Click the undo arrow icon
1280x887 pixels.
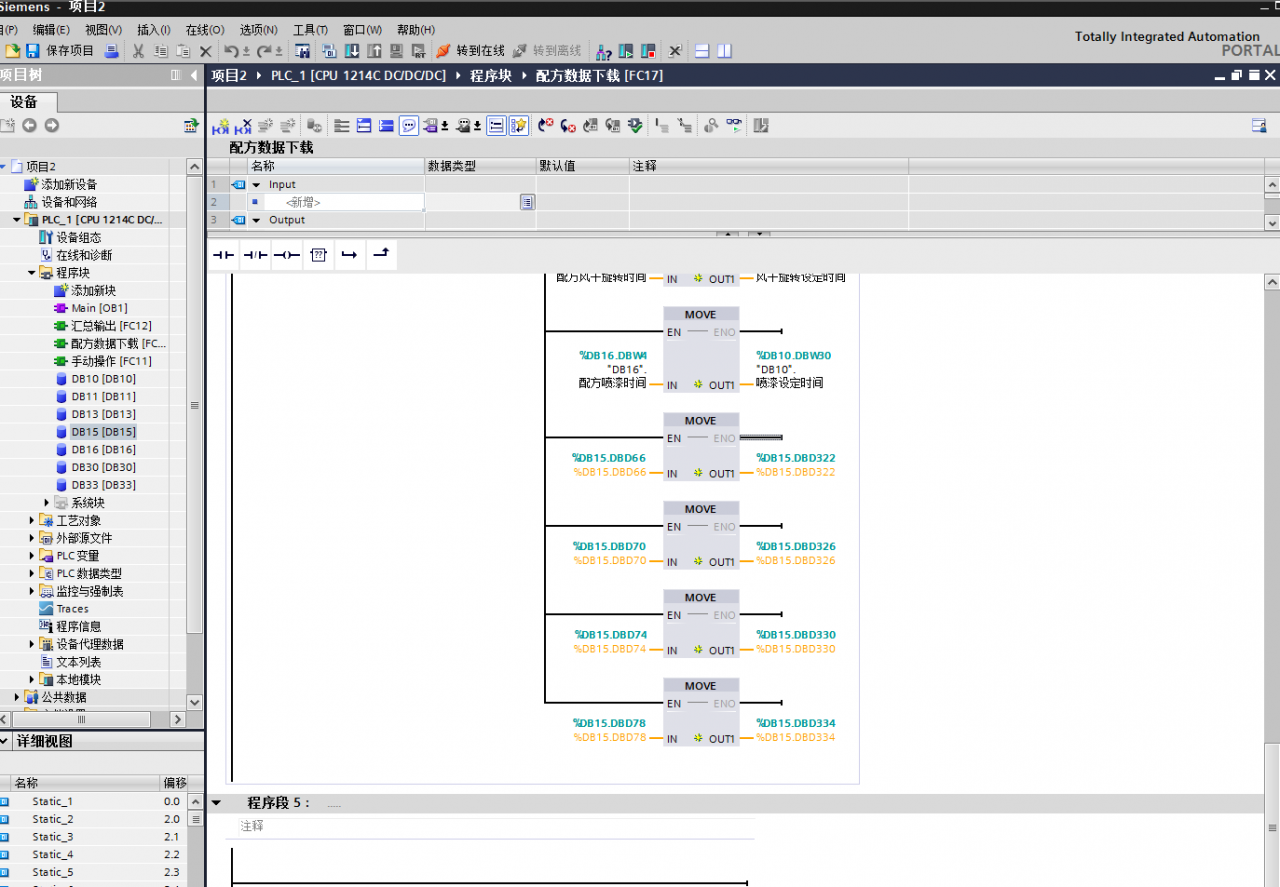coord(232,51)
